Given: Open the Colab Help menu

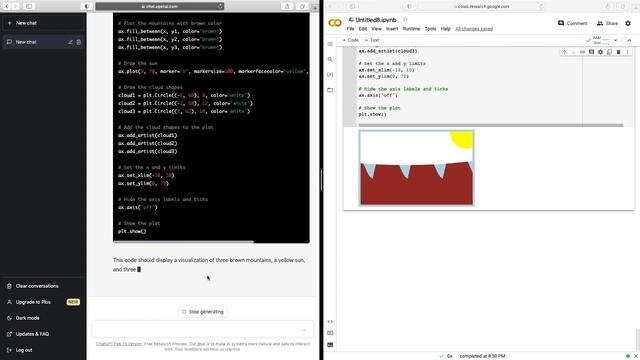Looking at the screenshot, I should pos(445,29).
